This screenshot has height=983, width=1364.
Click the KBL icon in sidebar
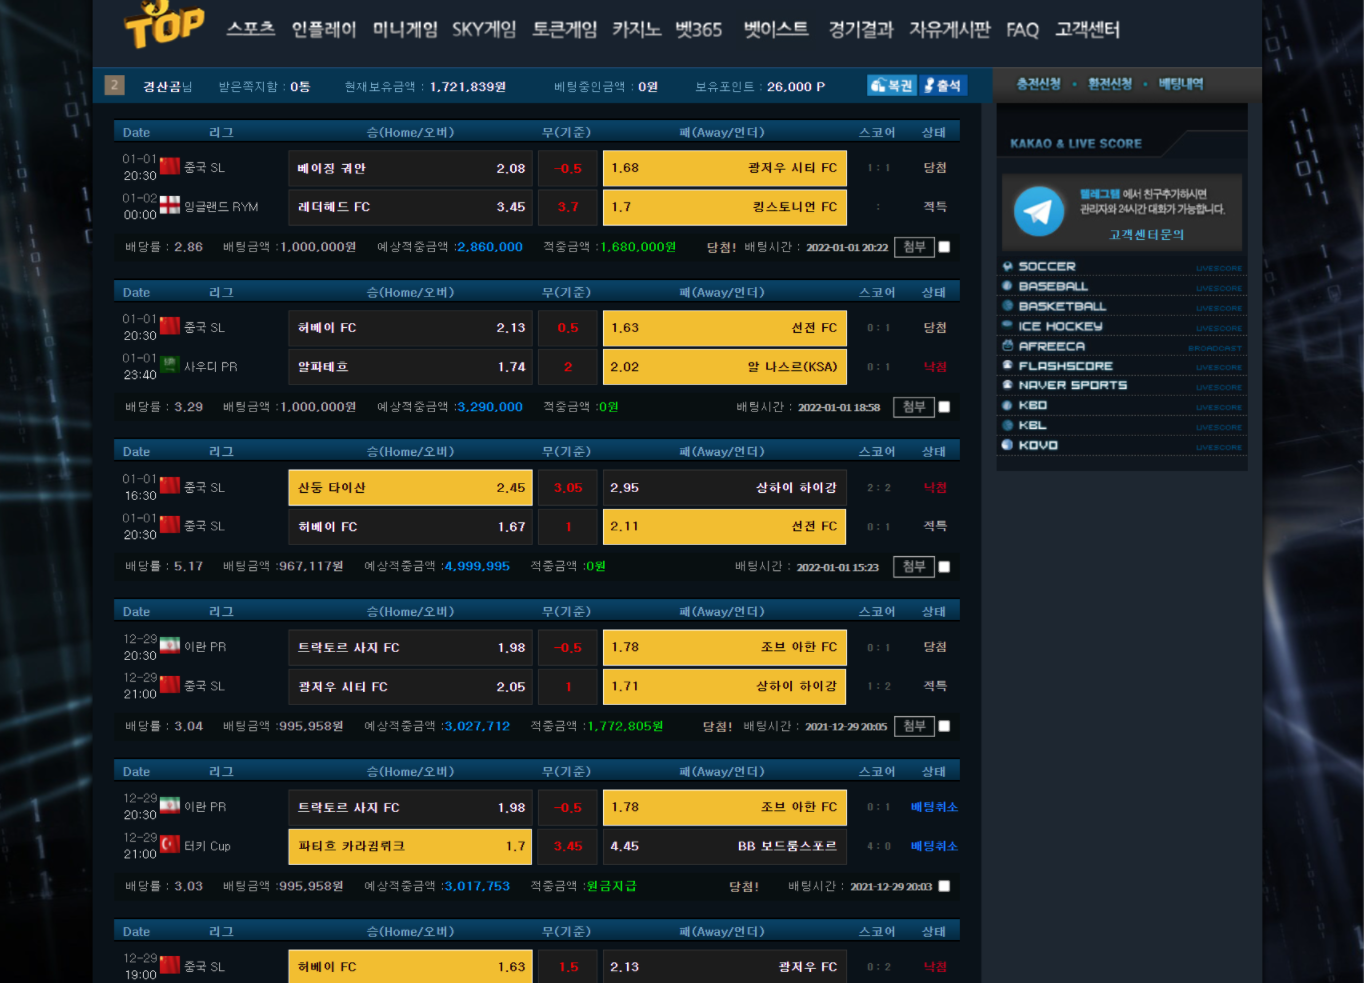(1008, 425)
